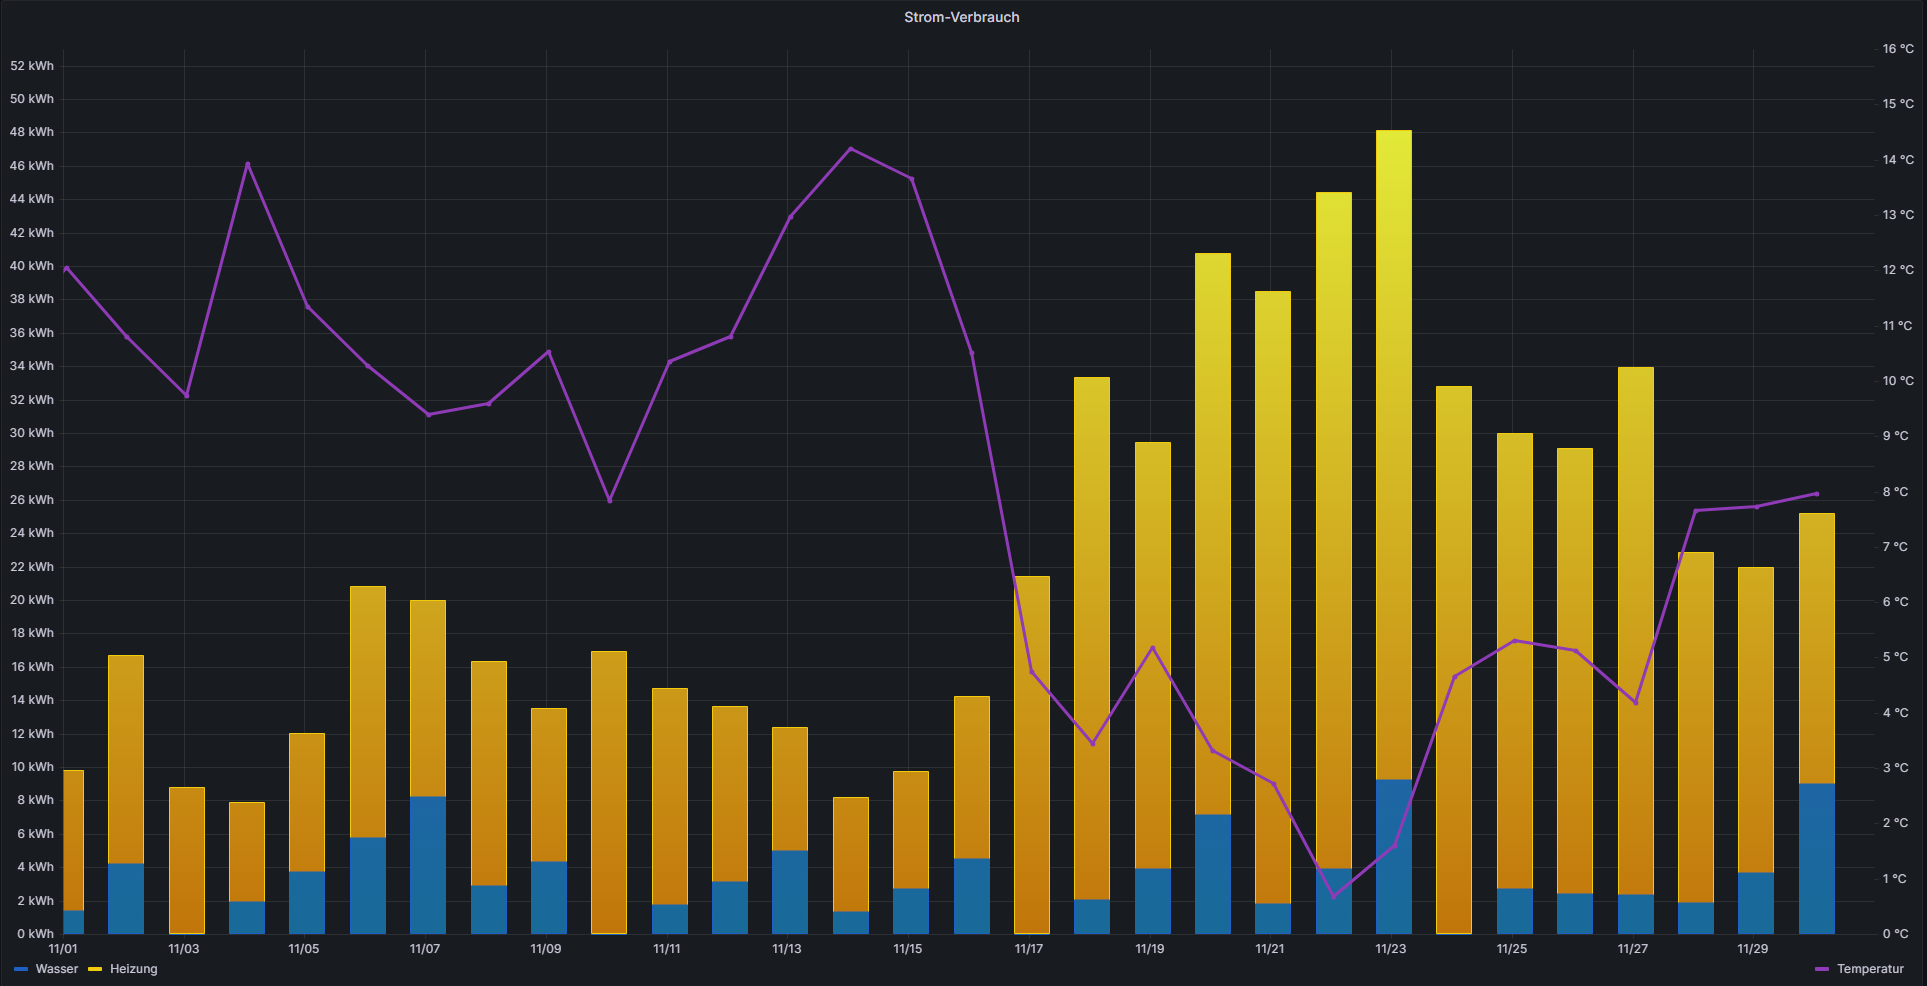Click the 52 kWh y-axis label
The image size is (1927, 986).
click(32, 66)
